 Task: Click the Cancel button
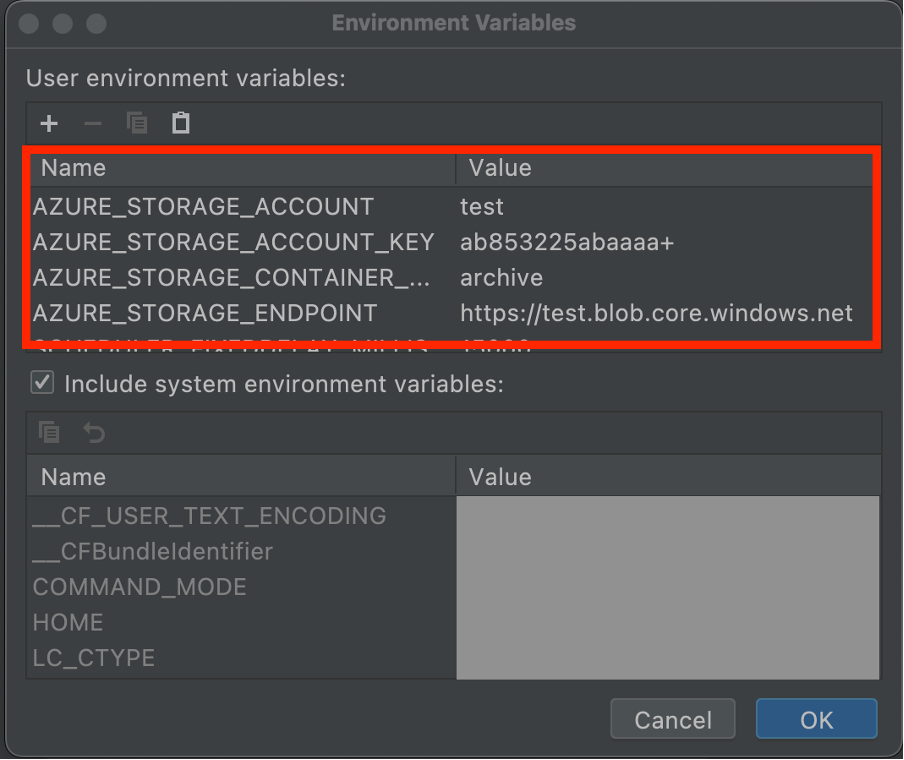pyautogui.click(x=673, y=719)
